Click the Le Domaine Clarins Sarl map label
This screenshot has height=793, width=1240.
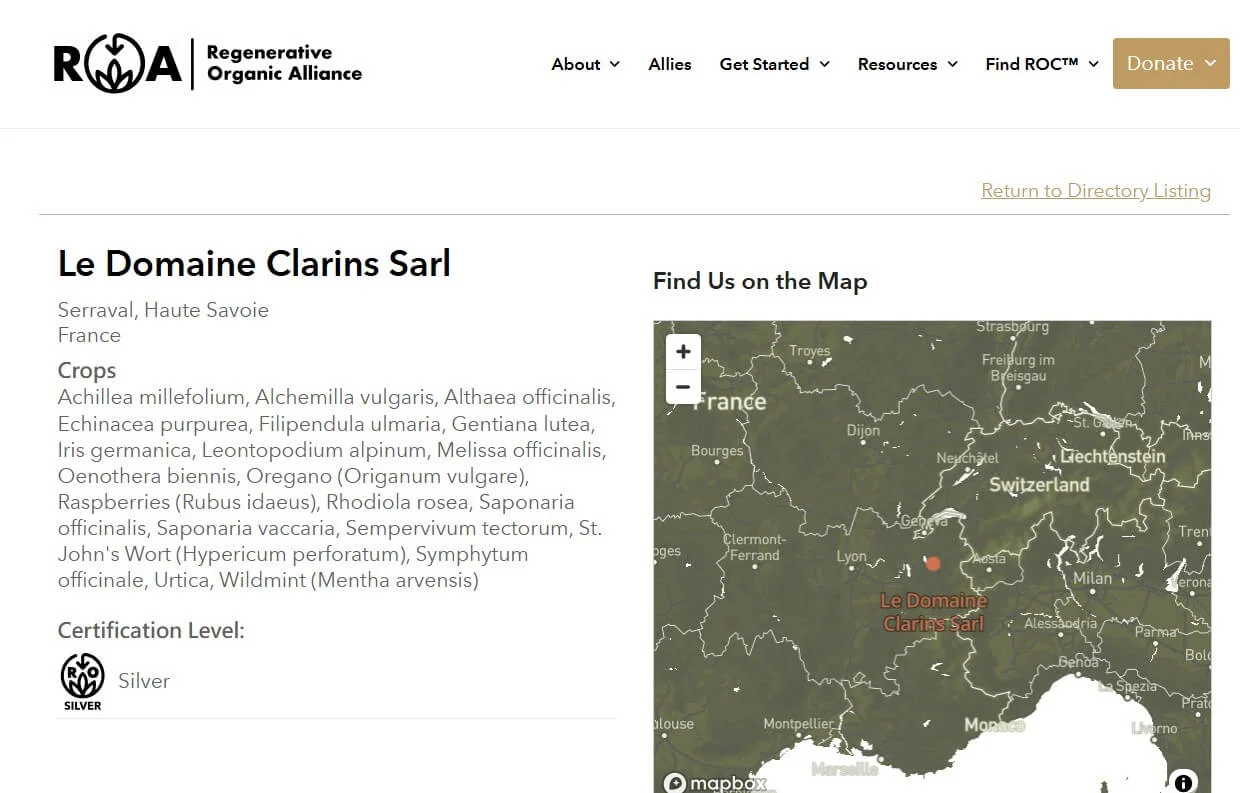[934, 612]
